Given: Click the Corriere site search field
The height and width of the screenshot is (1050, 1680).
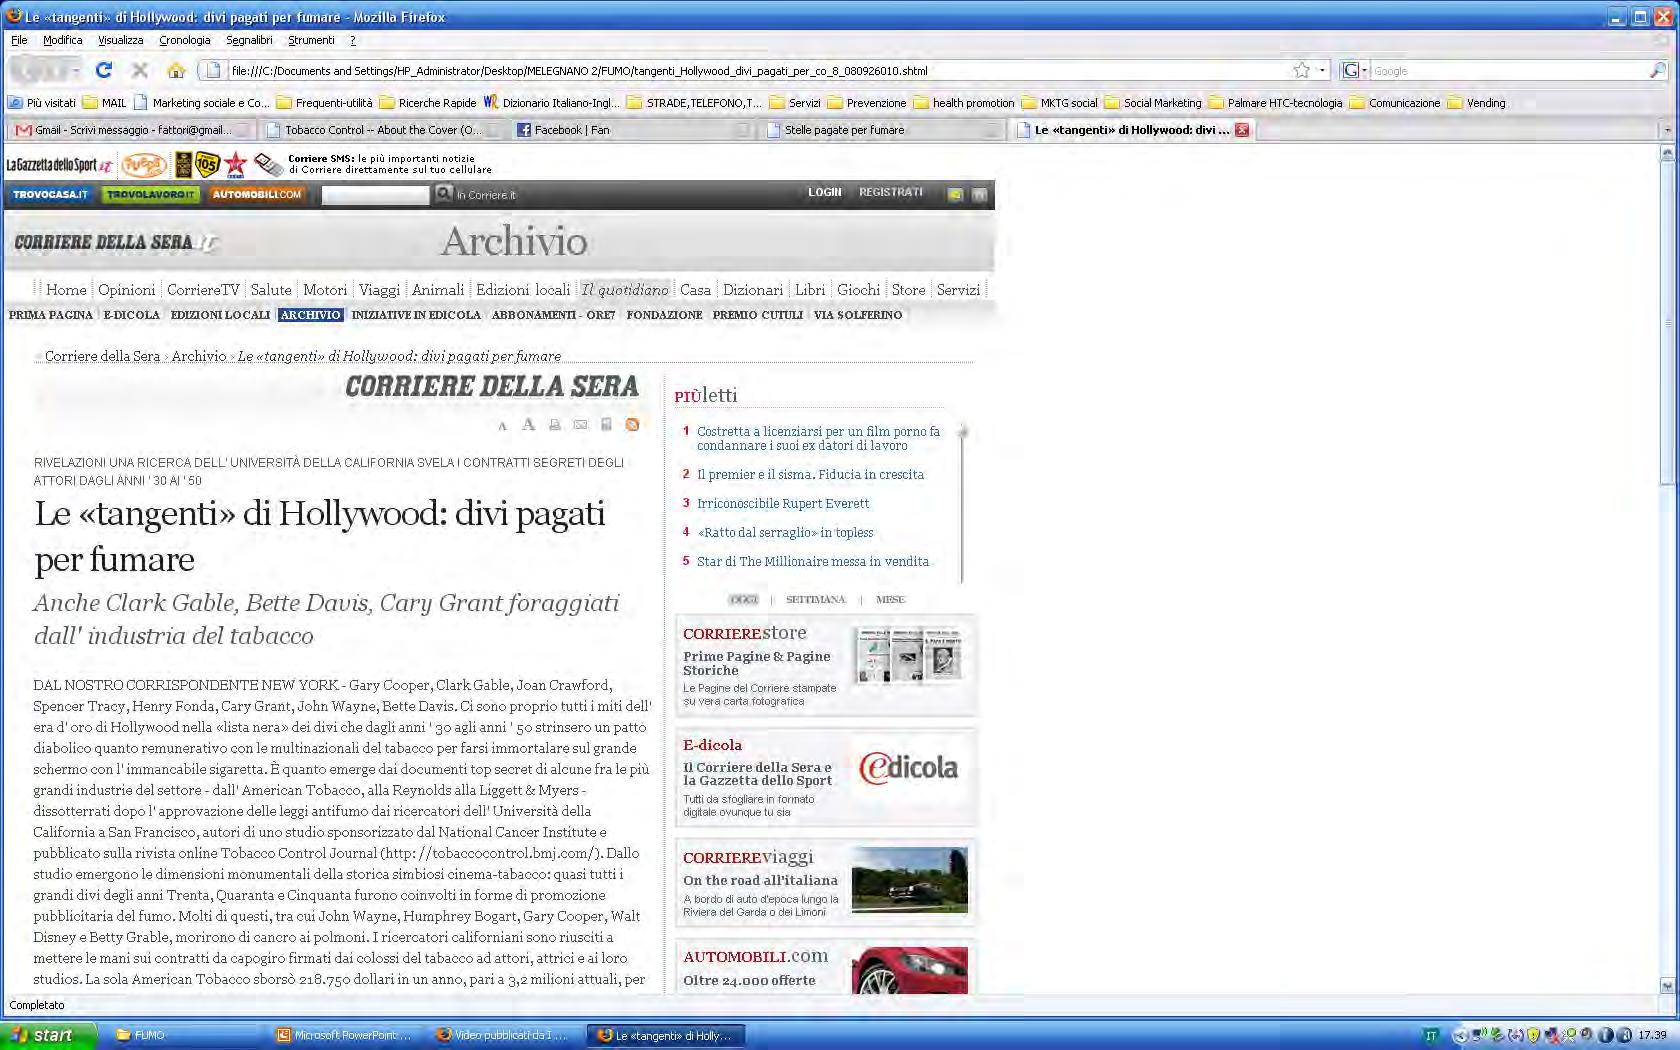Looking at the screenshot, I should tap(375, 195).
